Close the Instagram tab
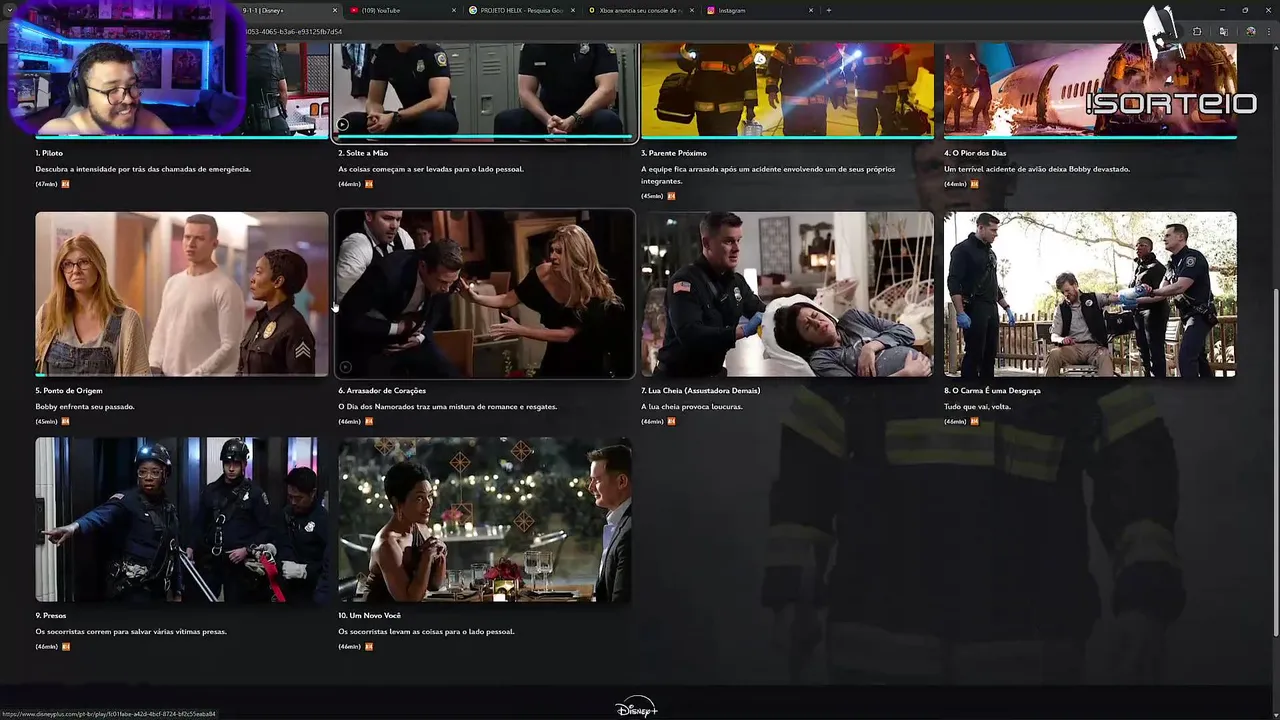 pos(811,10)
